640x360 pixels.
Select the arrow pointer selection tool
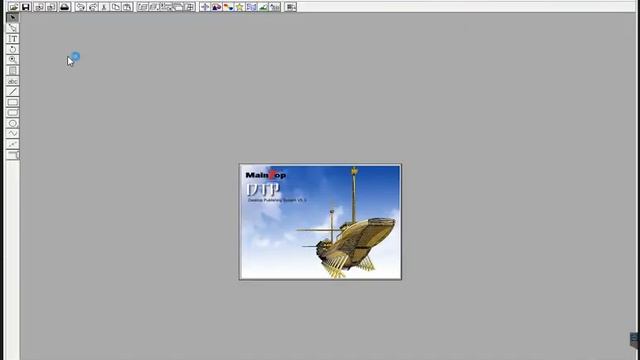pyautogui.click(x=13, y=18)
